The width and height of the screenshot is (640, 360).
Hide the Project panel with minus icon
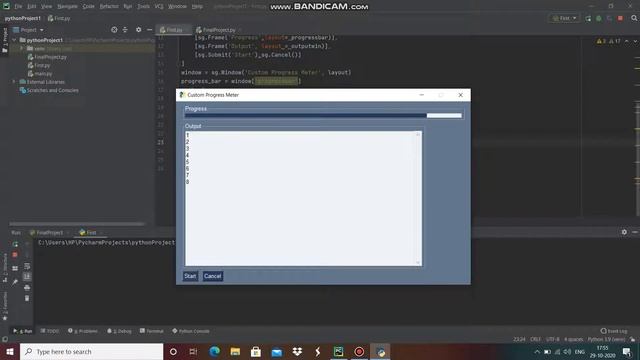pyautogui.click(x=149, y=30)
